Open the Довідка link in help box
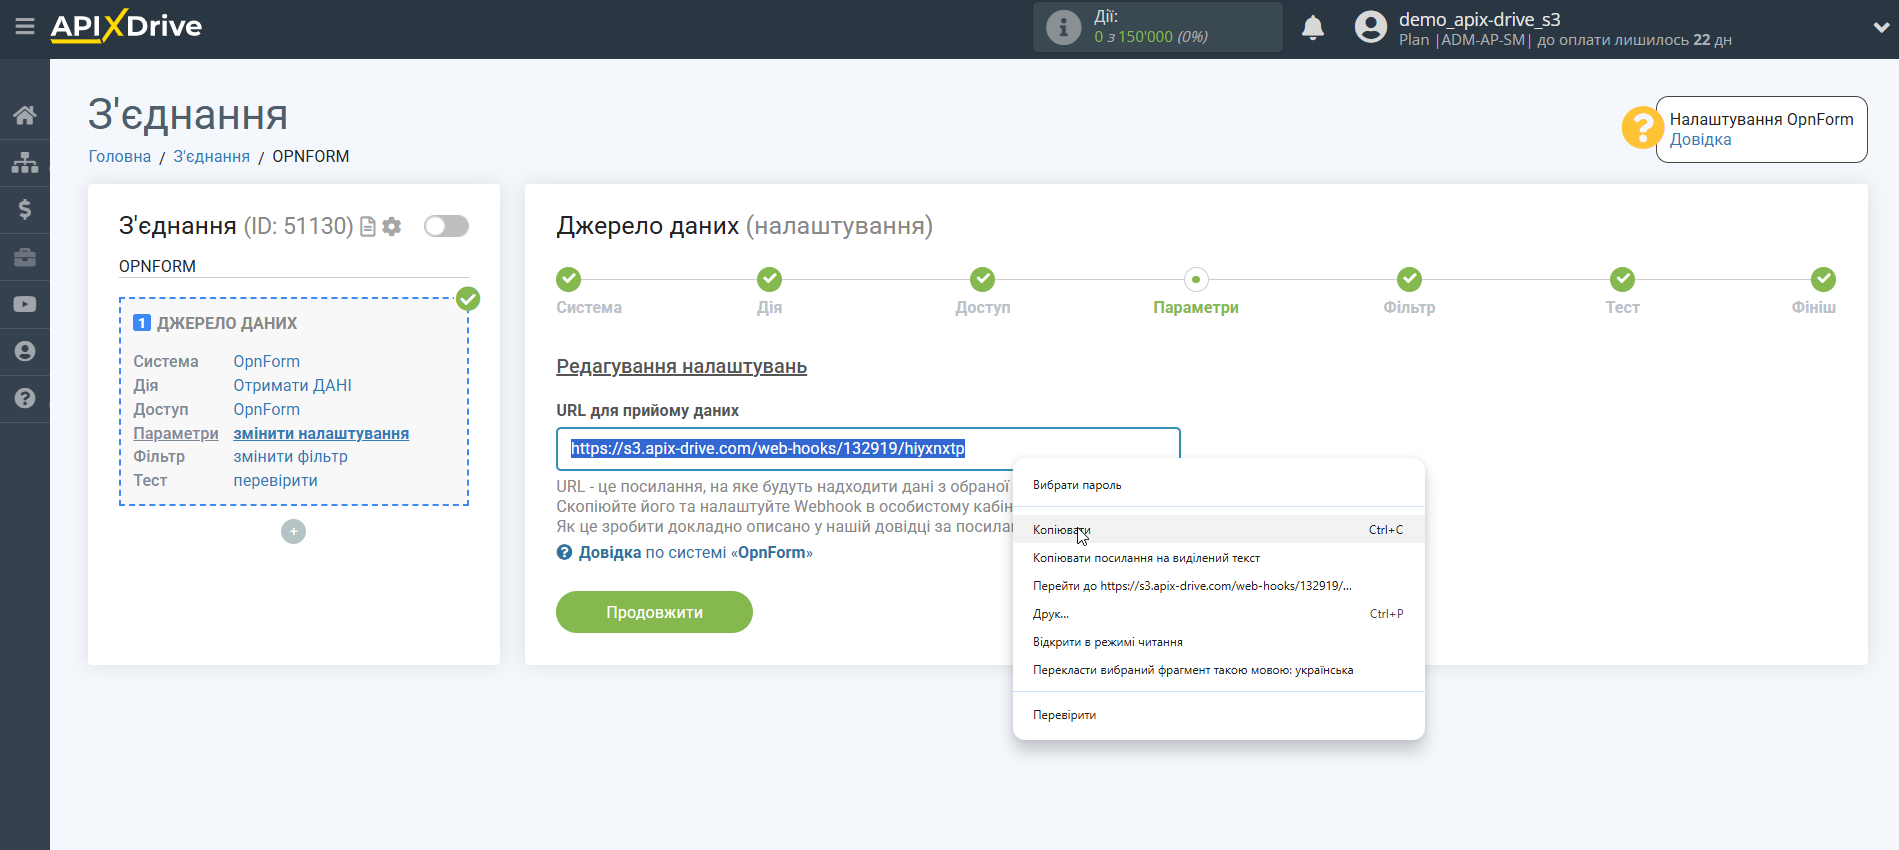Image resolution: width=1899 pixels, height=850 pixels. click(x=1700, y=140)
